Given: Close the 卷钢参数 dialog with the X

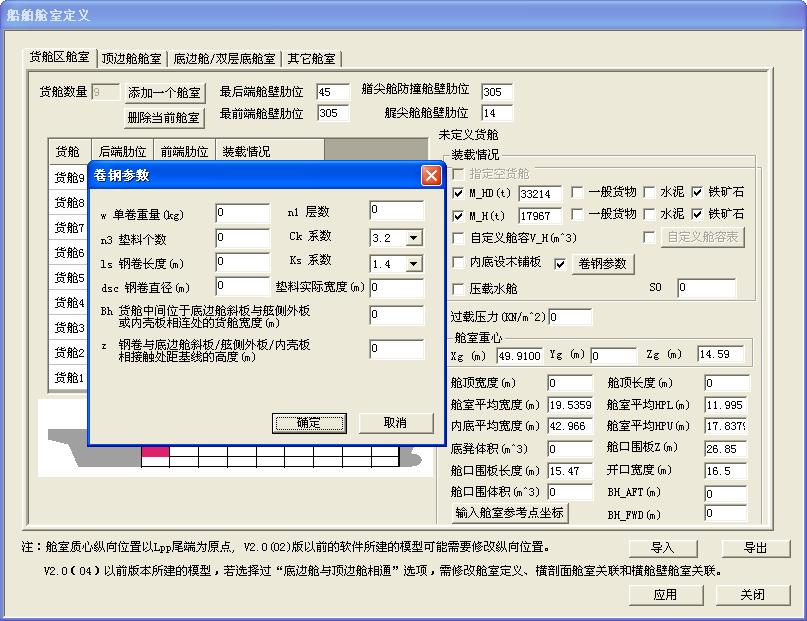Looking at the screenshot, I should [431, 175].
